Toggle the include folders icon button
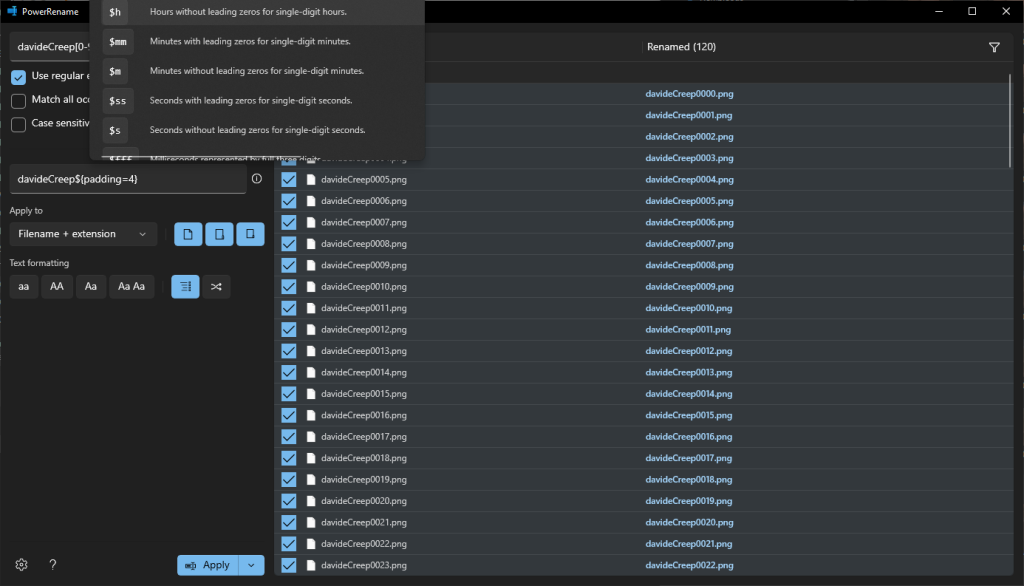Screen dimensions: 1024x586 point(219,234)
